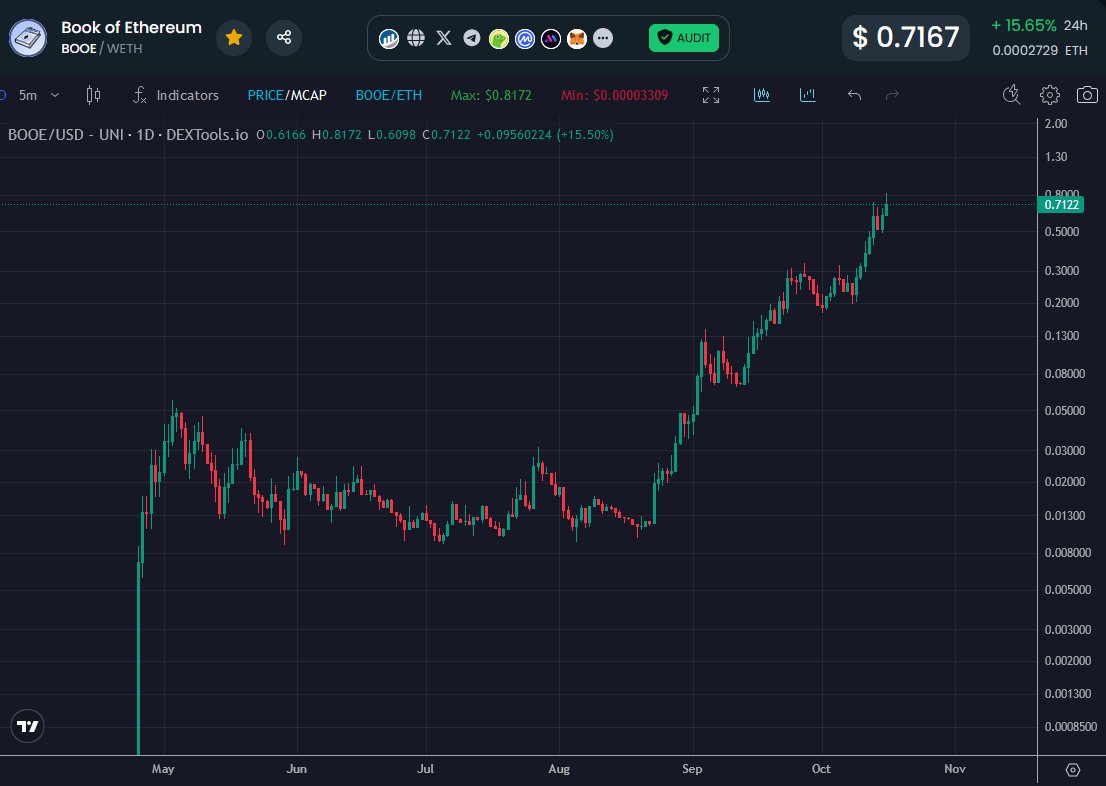The image size is (1106, 786).
Task: Open the CoinMarketCap listing icon
Action: tap(525, 38)
